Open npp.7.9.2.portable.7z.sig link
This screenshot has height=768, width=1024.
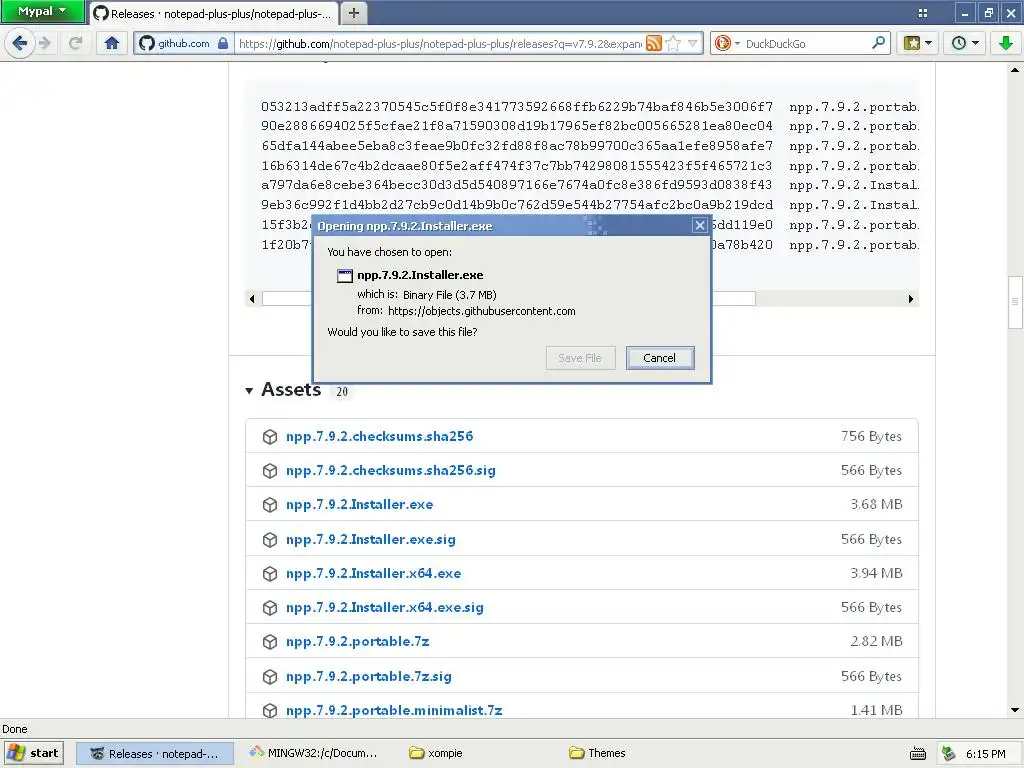pos(368,676)
